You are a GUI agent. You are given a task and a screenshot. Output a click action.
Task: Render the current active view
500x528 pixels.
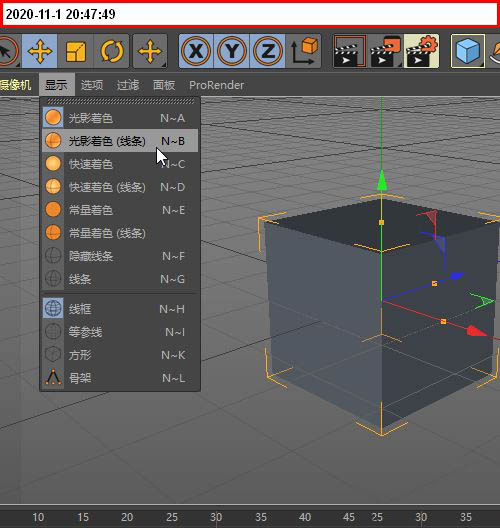point(349,51)
